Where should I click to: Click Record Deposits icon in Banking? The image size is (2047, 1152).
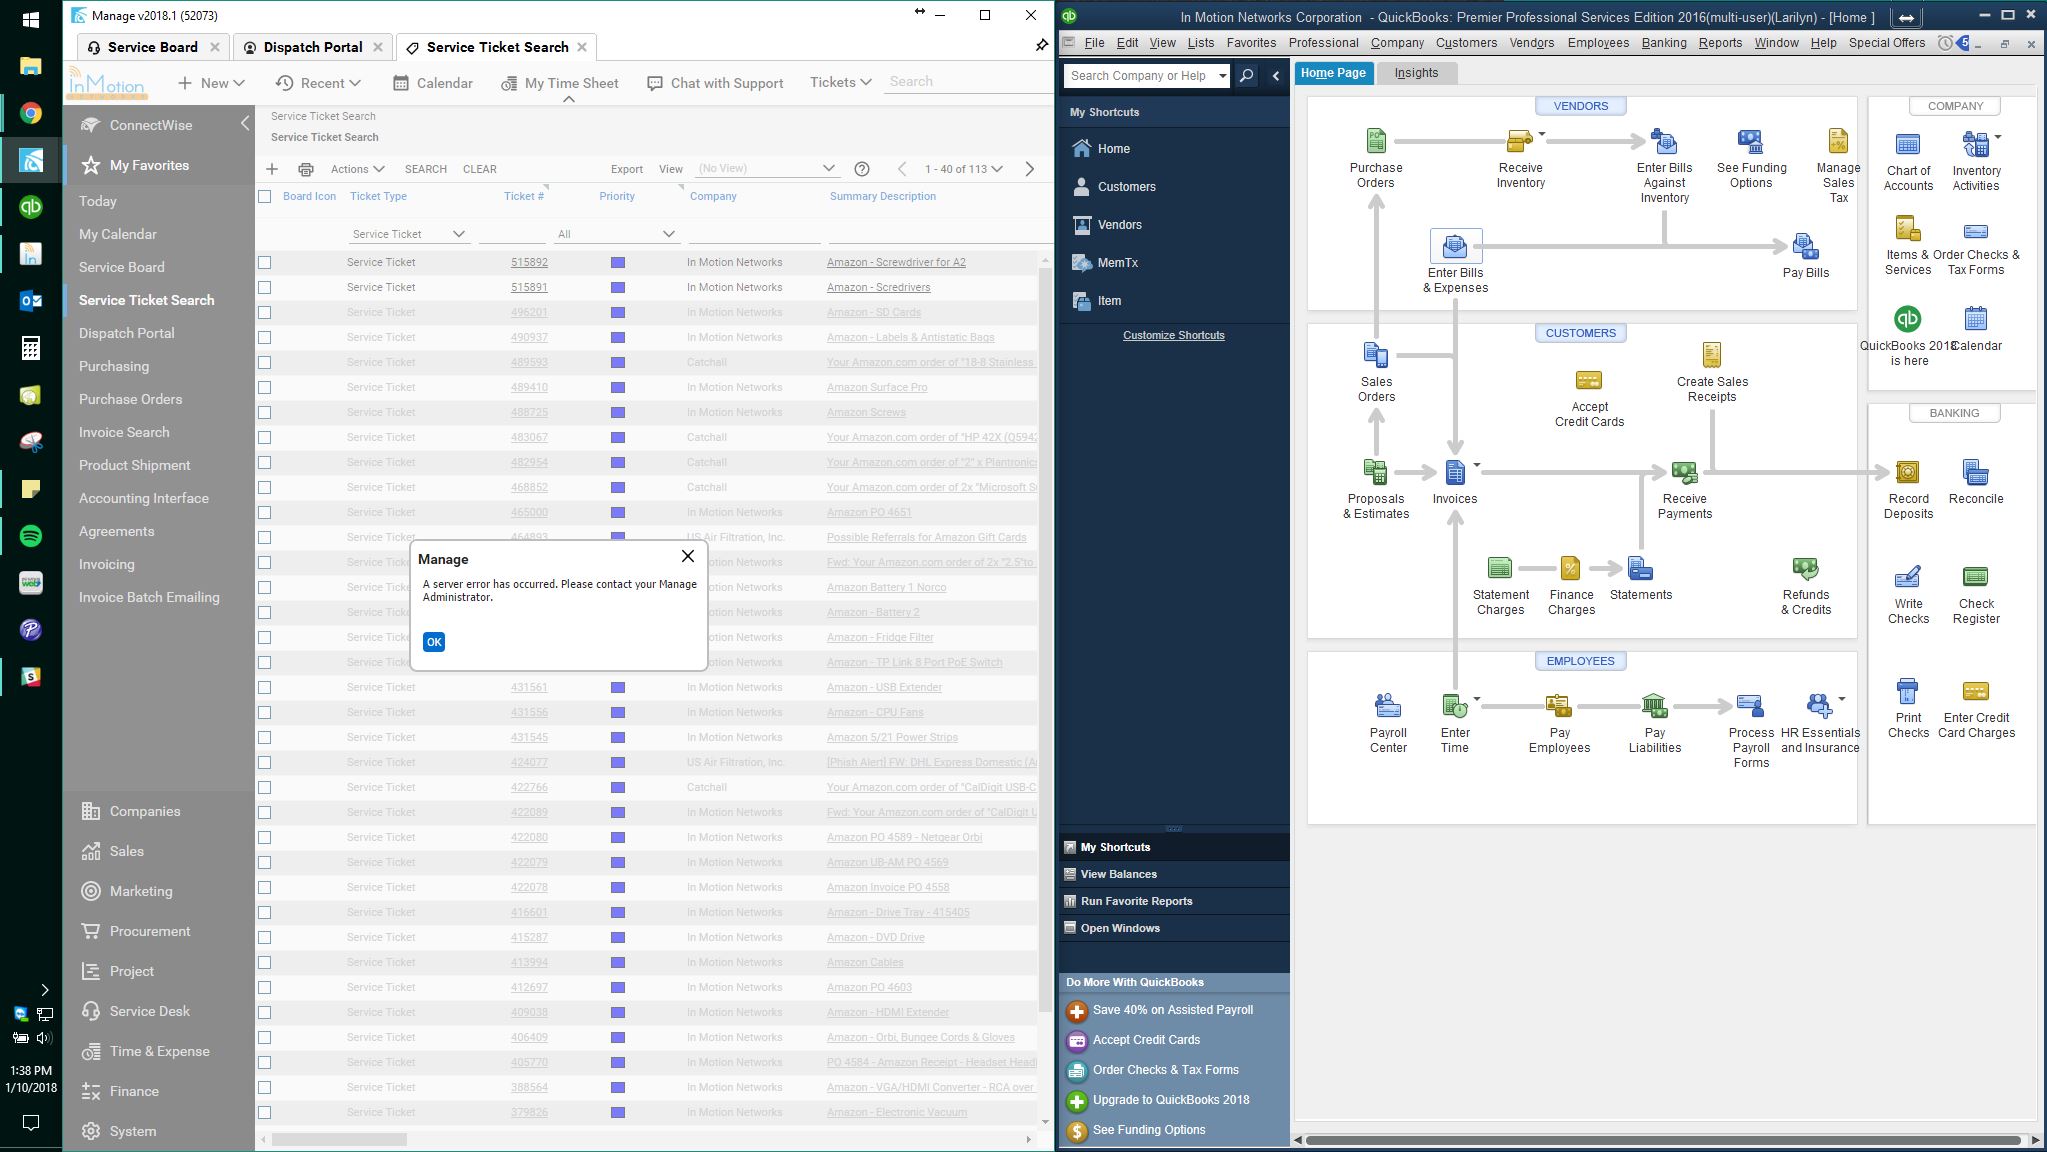click(x=1908, y=472)
